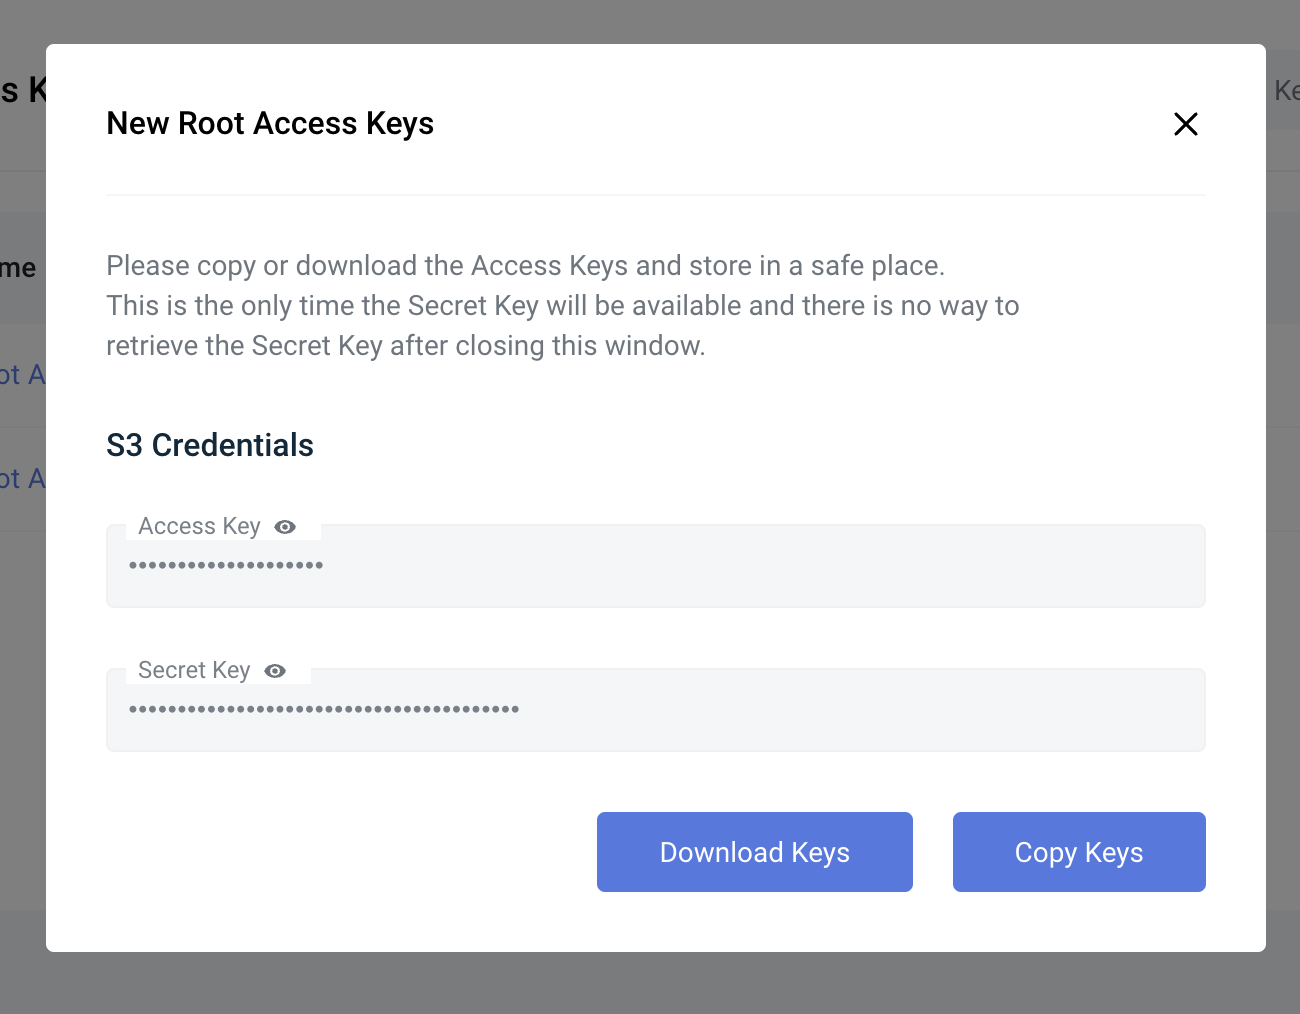The height and width of the screenshot is (1014, 1300).
Task: Close the New Root Access Keys dialog
Action: [x=1186, y=124]
